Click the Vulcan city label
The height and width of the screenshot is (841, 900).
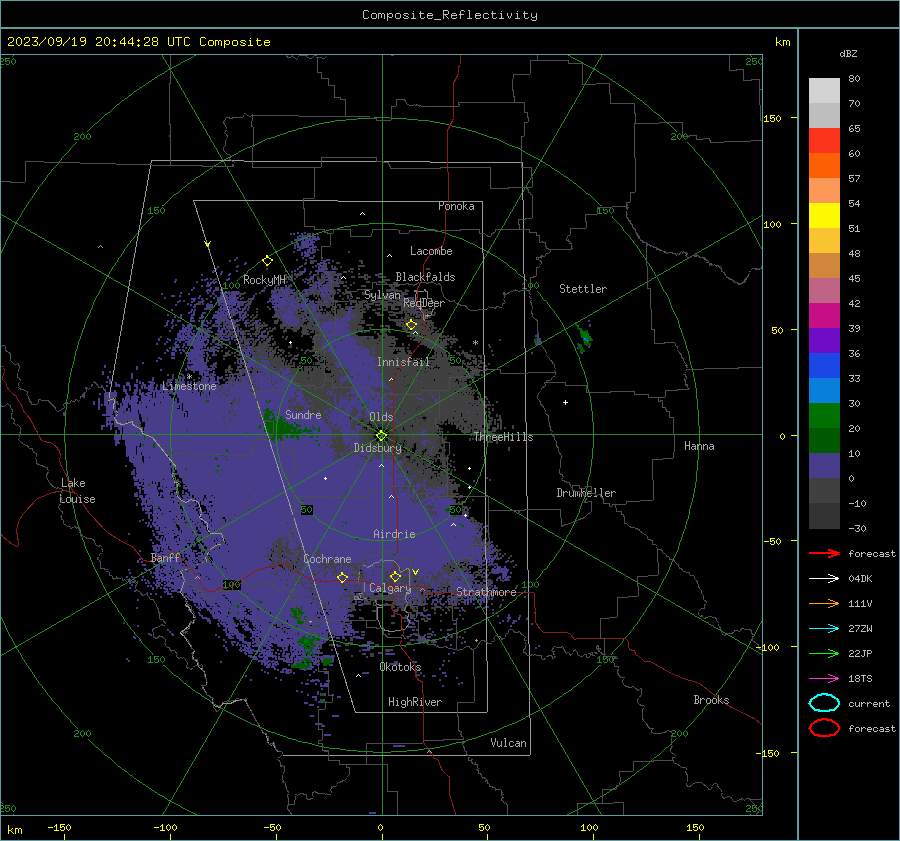point(508,743)
